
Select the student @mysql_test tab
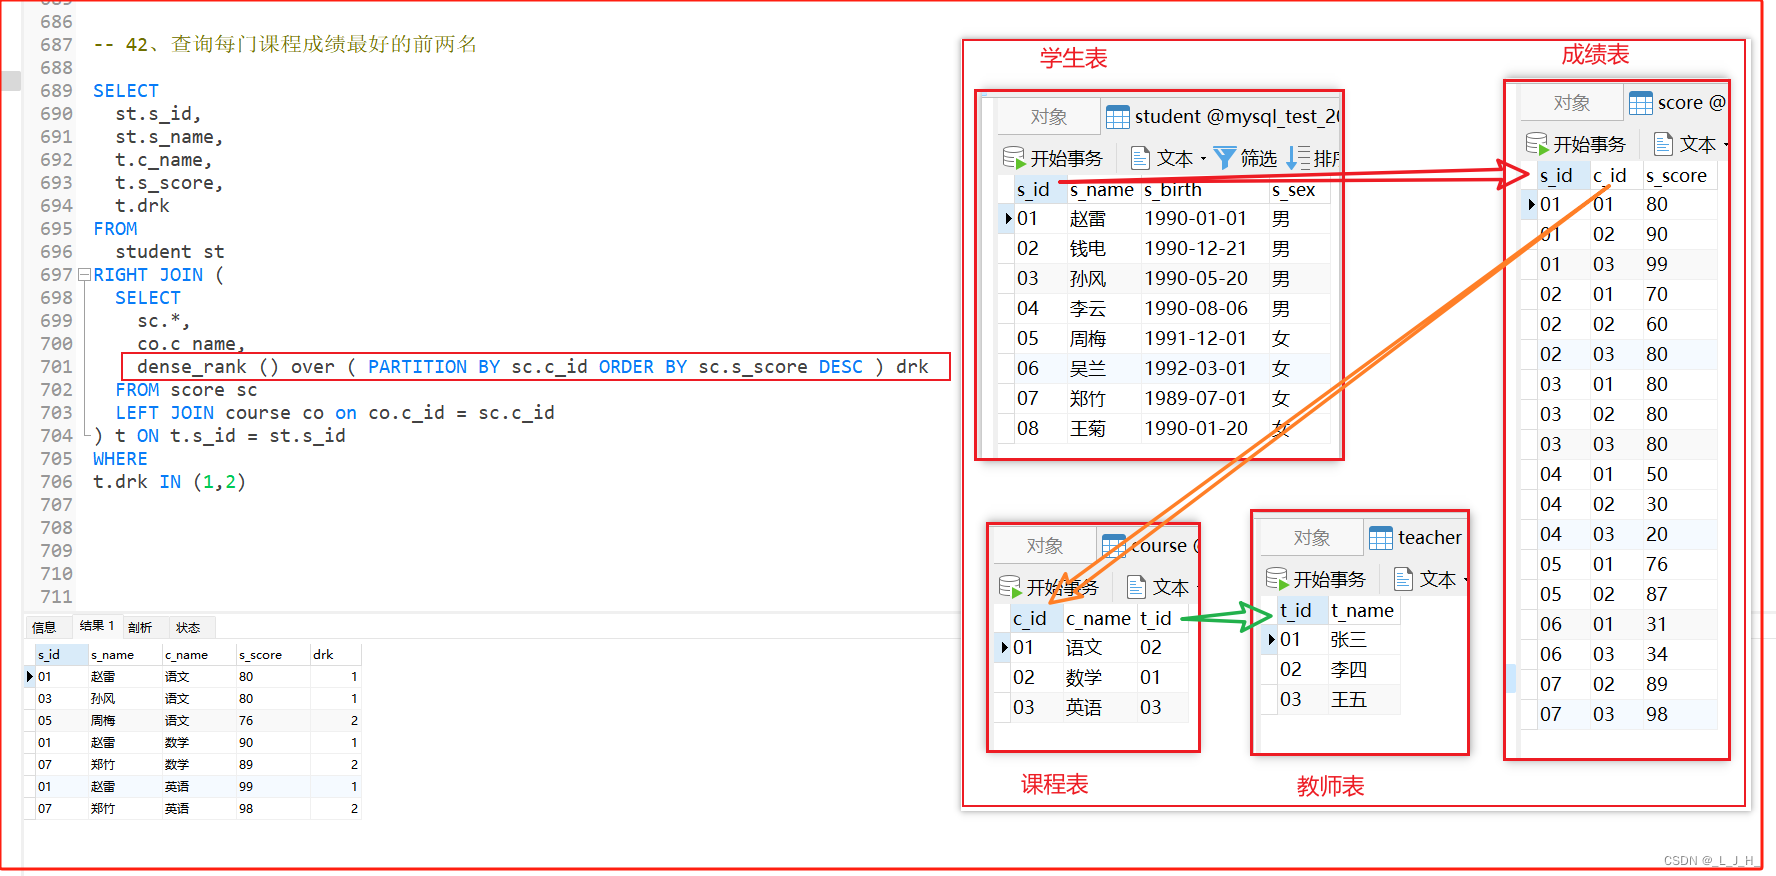click(1221, 117)
